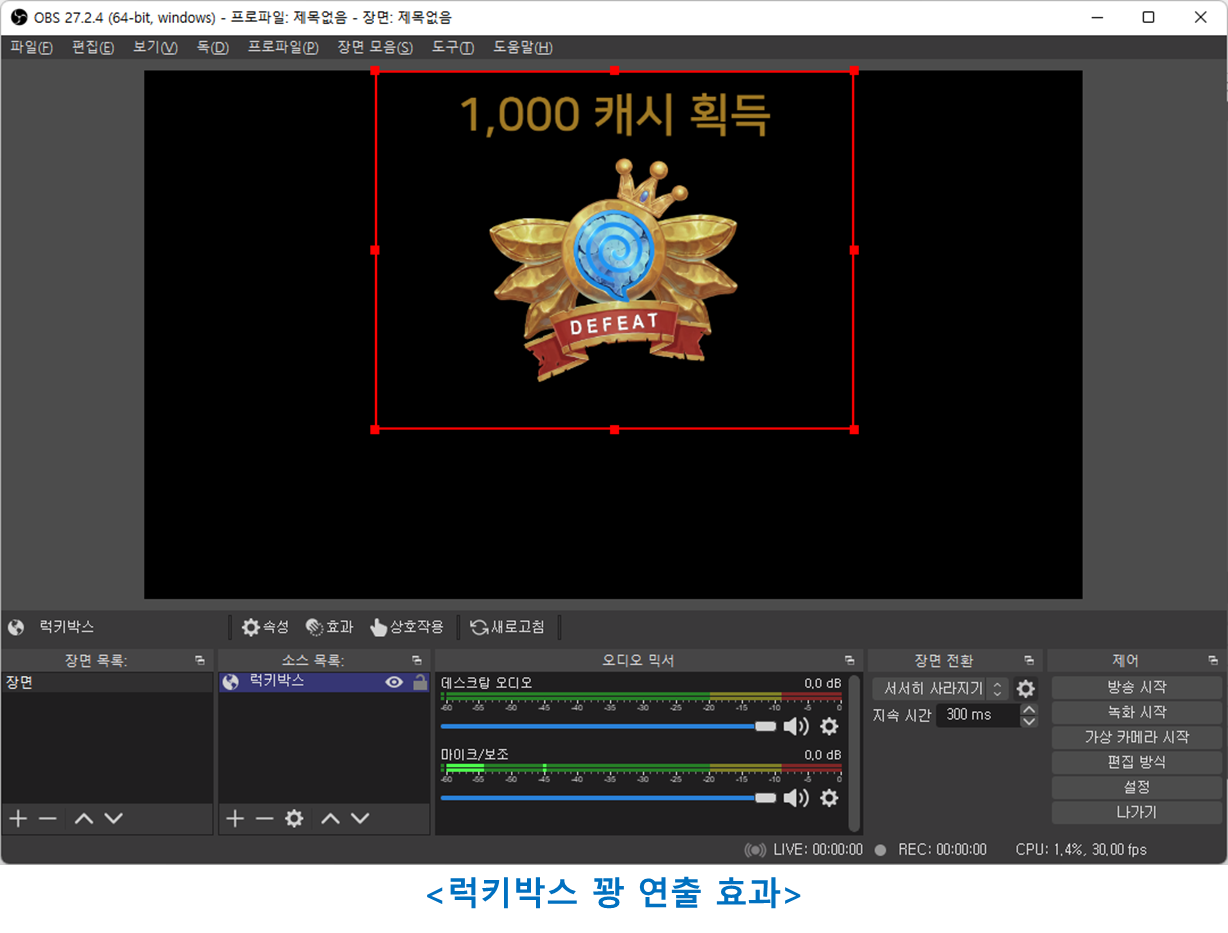Mute 데스크탑 오디오 with the speaker icon
This screenshot has height=933, width=1228.
796,727
